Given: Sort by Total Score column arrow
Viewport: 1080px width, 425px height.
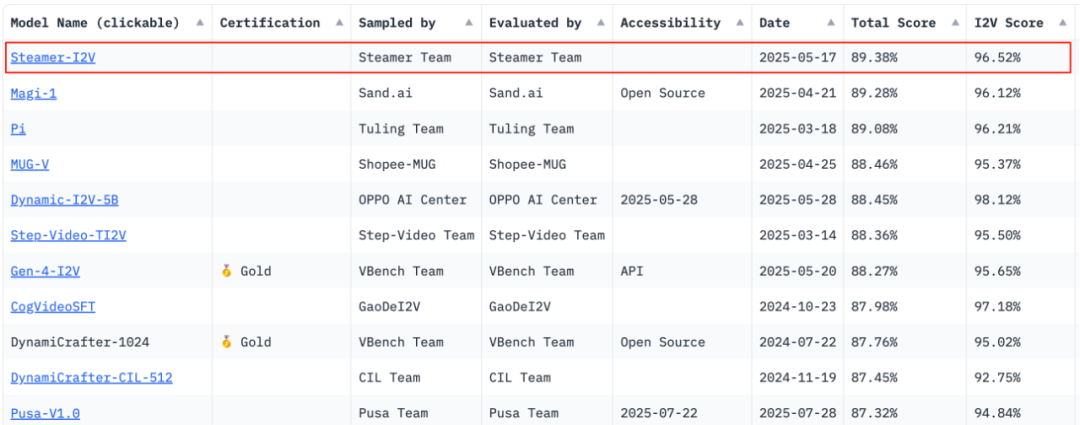Looking at the screenshot, I should pyautogui.click(x=951, y=22).
